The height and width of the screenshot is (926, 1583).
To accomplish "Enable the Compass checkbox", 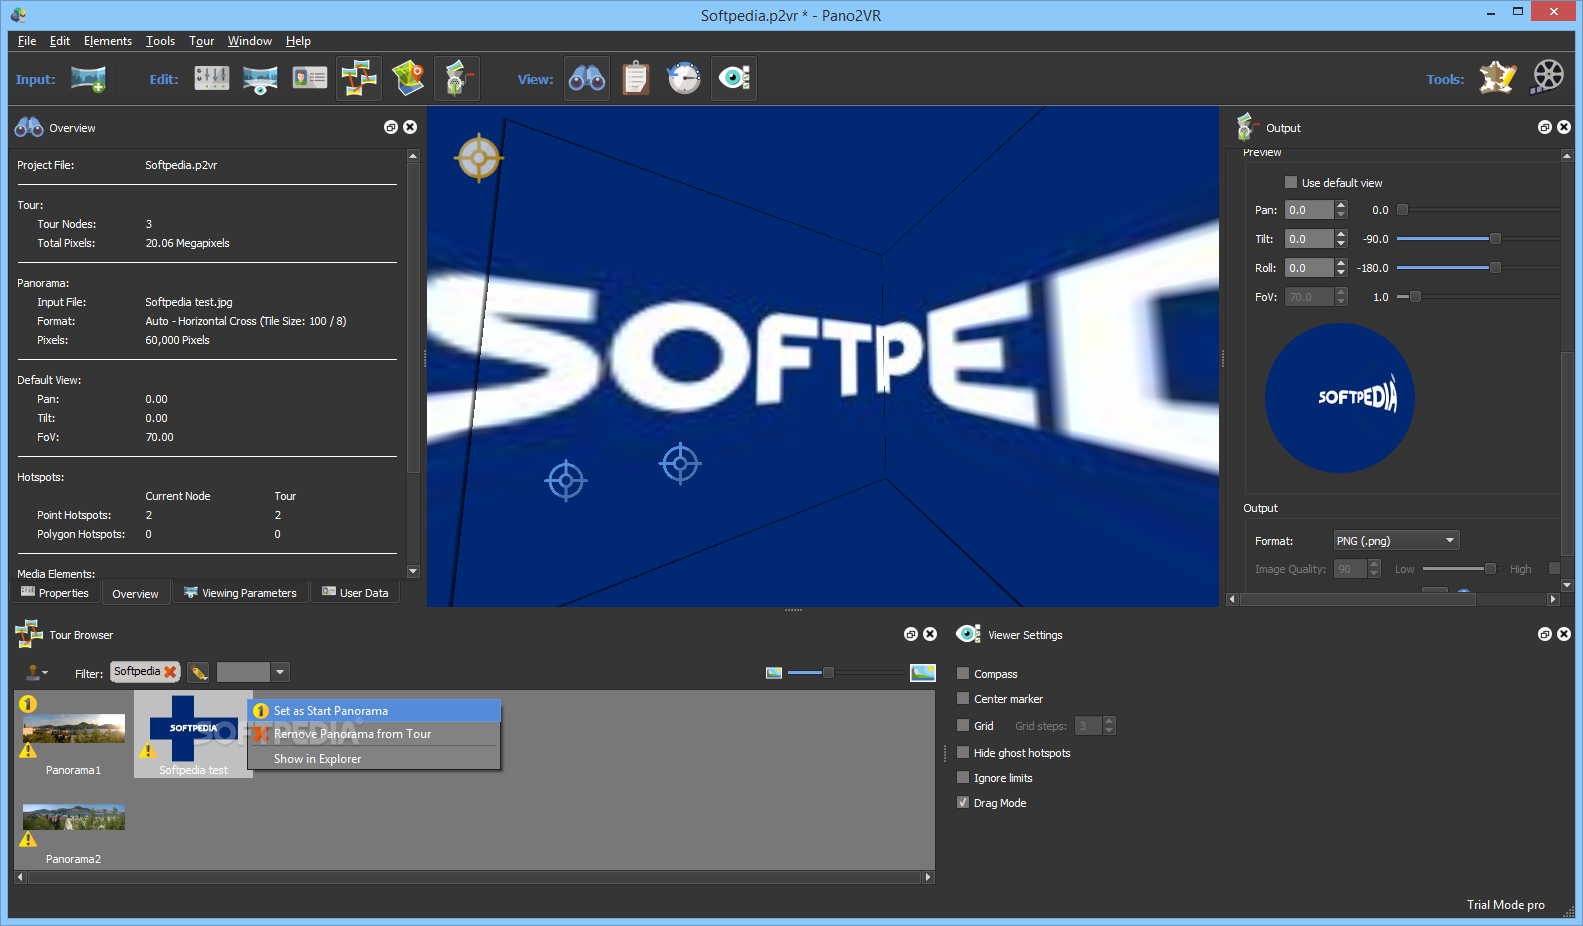I will [963, 673].
